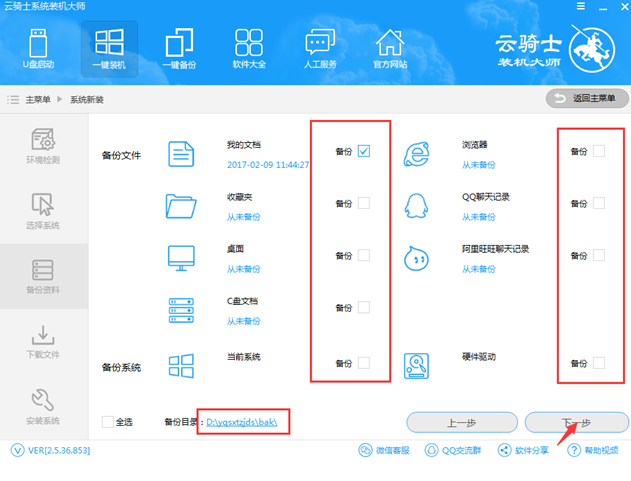Open the 一键备份 section
The image size is (631, 481).
click(179, 49)
